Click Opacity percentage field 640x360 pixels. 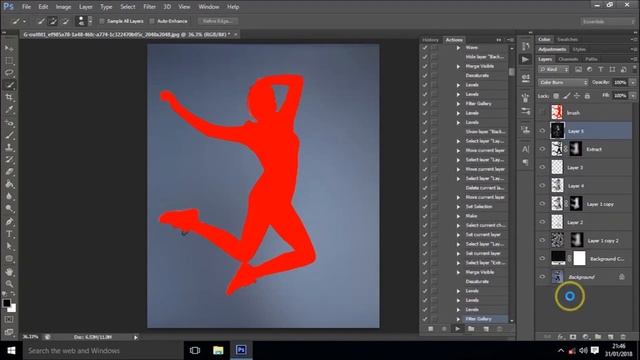(620, 82)
